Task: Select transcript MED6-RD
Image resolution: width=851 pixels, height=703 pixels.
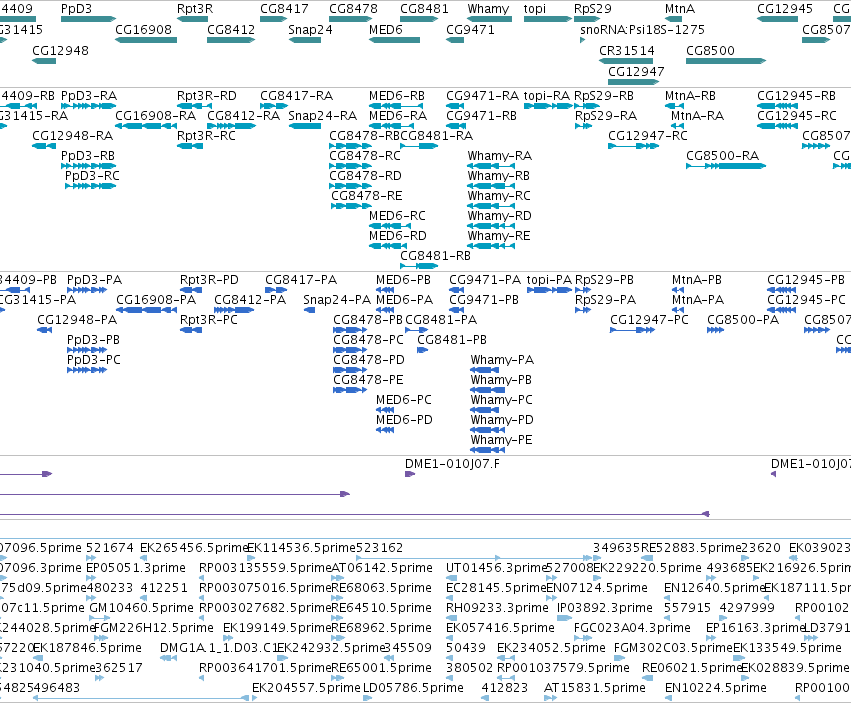Action: point(388,246)
